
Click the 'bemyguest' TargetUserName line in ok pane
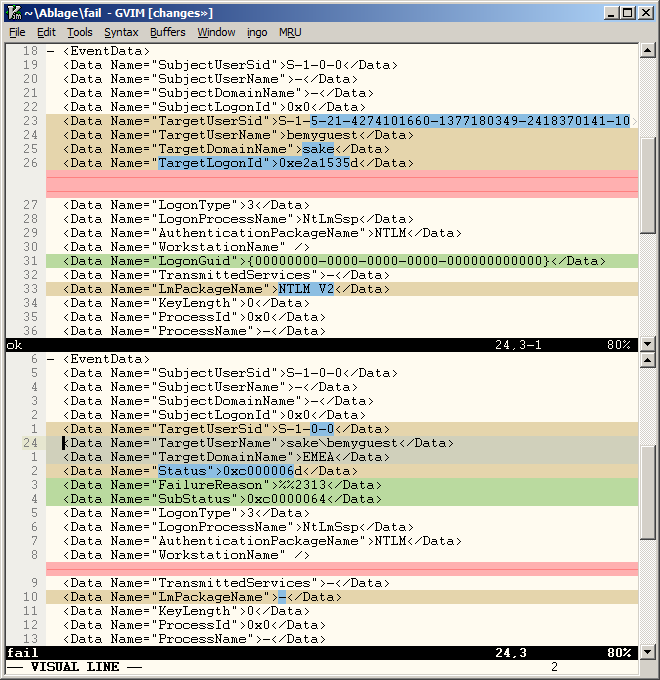coord(342,135)
